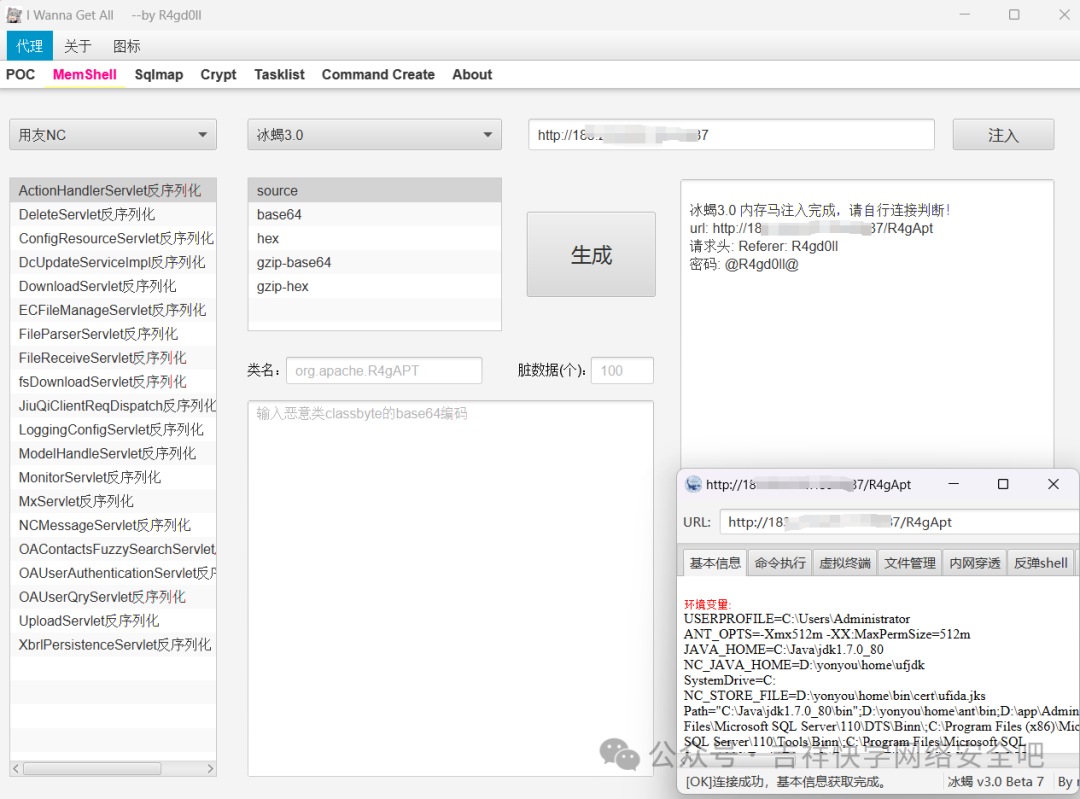Select ConfigResourceServlet反序列化 entry
The image size is (1080, 799).
pos(113,238)
